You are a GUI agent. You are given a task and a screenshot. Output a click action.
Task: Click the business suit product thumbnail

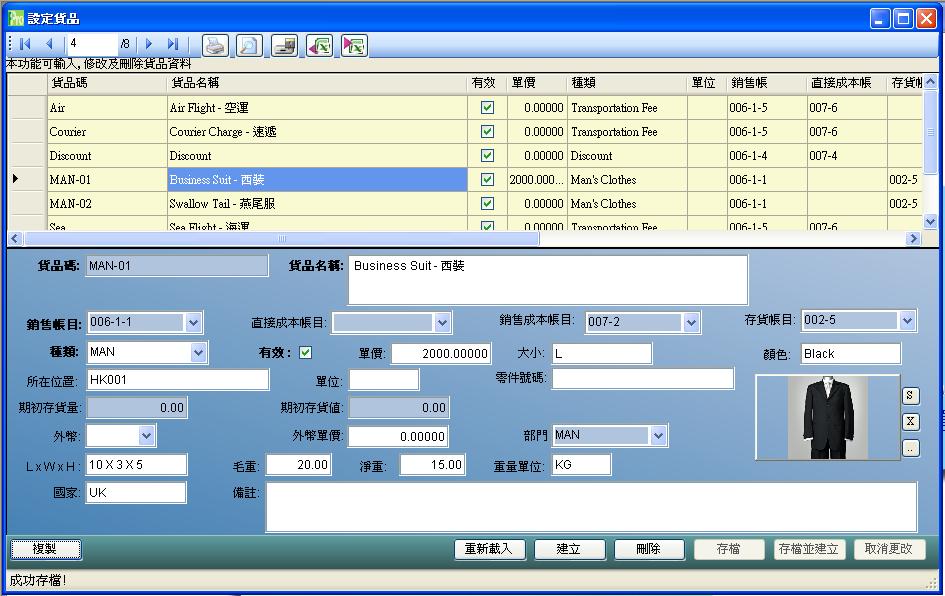point(827,417)
